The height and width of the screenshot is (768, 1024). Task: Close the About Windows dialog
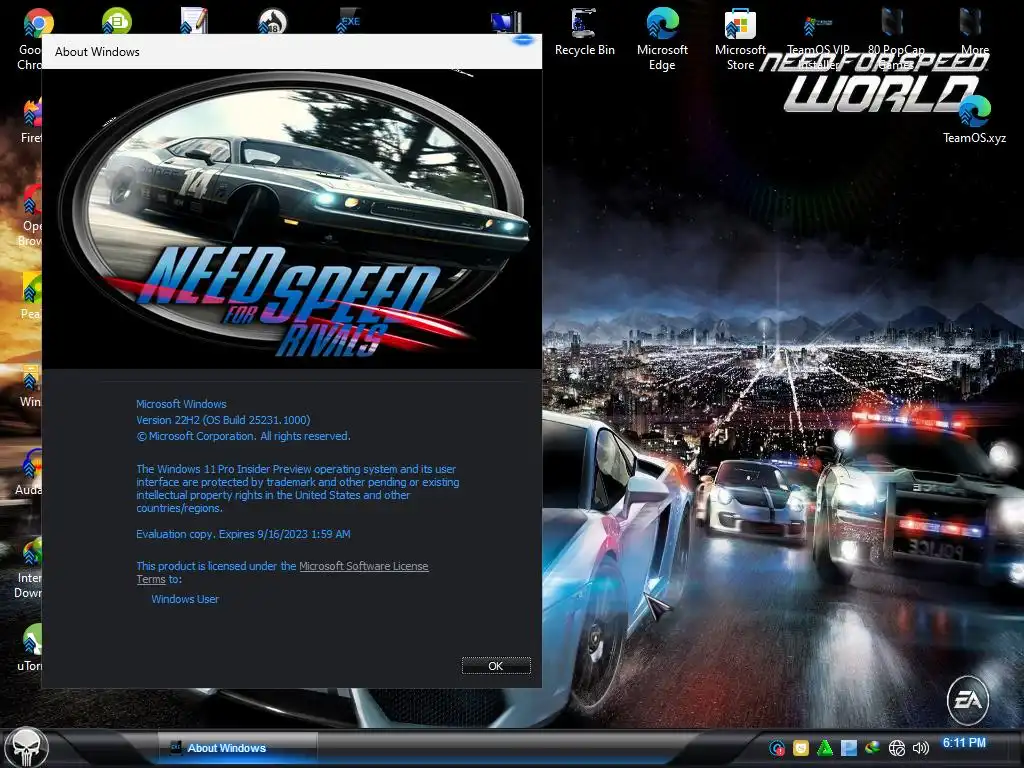coord(522,39)
